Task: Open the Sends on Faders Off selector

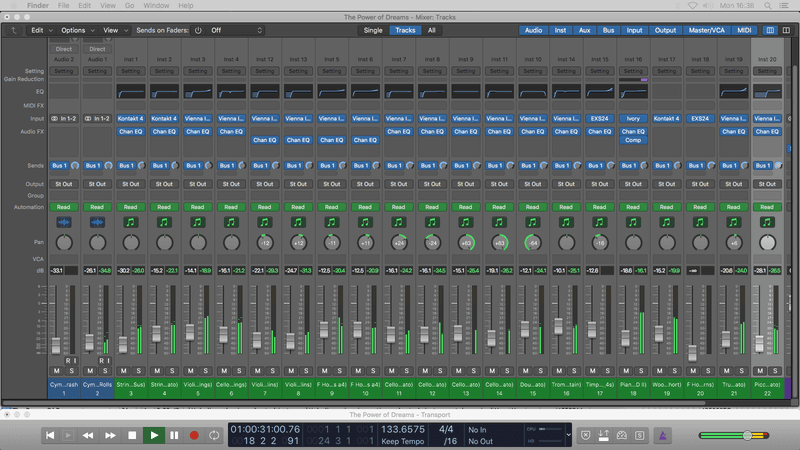Action: (x=235, y=30)
